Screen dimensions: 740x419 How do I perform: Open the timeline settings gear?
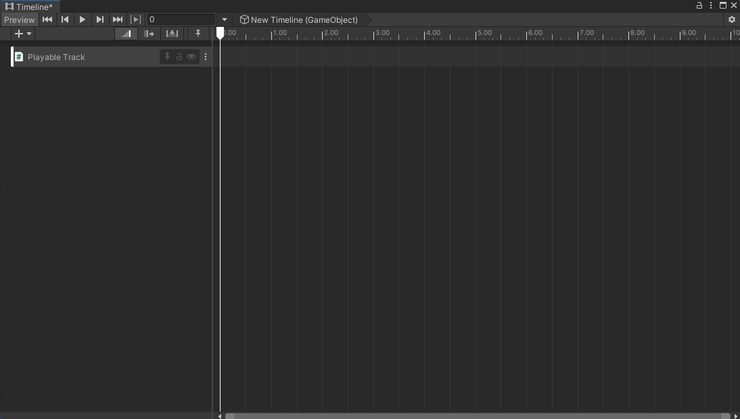coord(732,19)
